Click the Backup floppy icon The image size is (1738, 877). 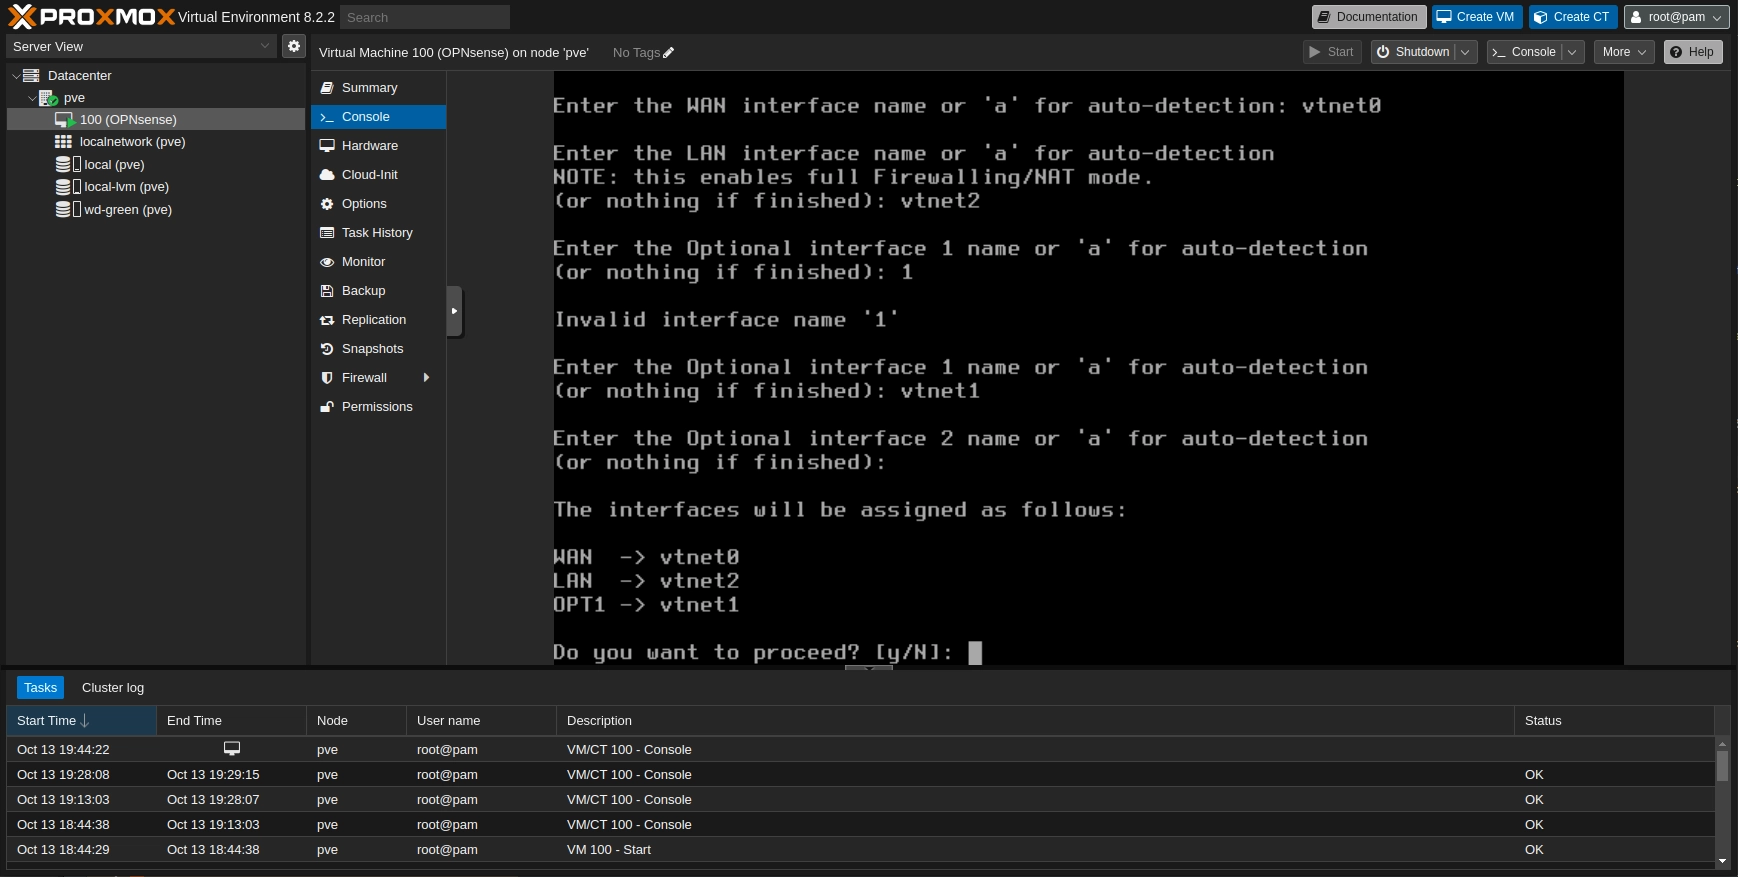[327, 291]
